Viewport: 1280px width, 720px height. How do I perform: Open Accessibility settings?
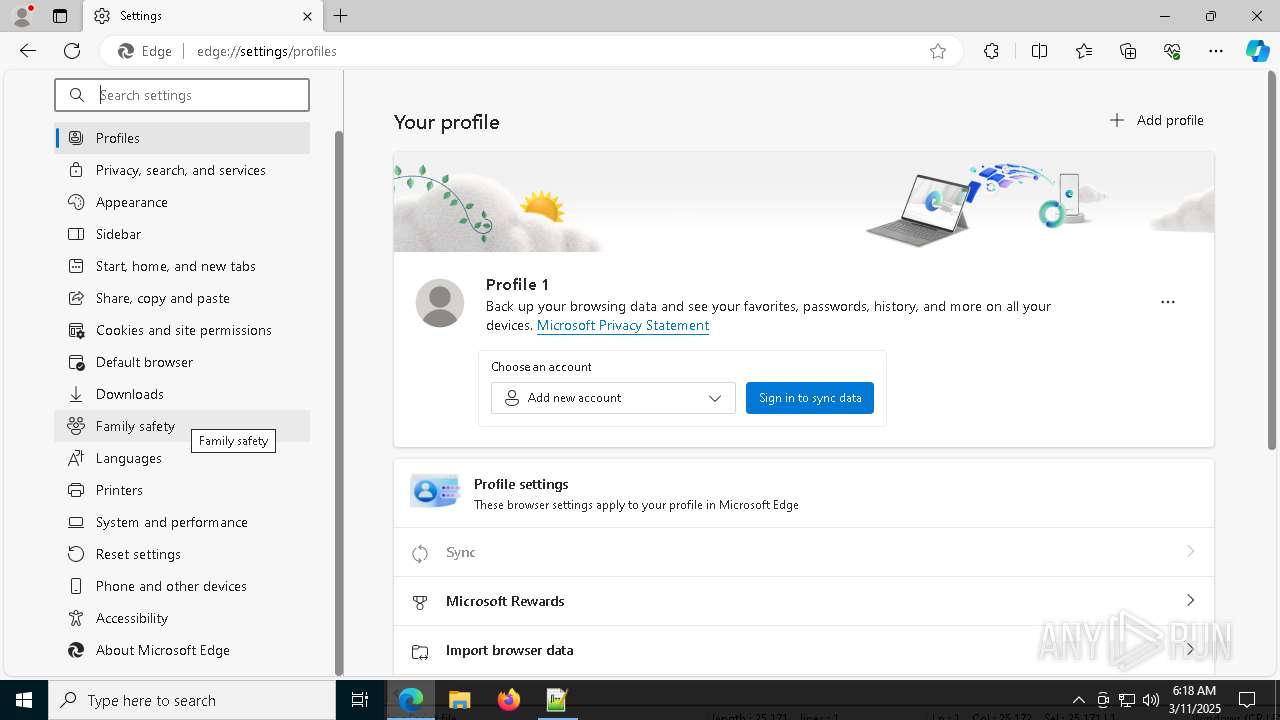pos(182,618)
